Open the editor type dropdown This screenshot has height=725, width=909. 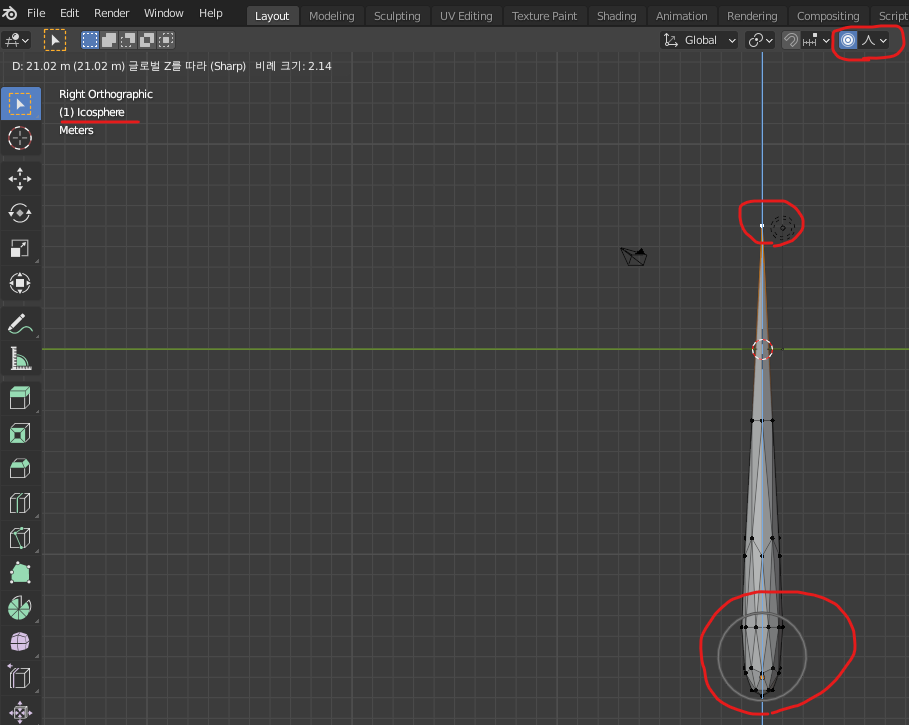pos(16,40)
